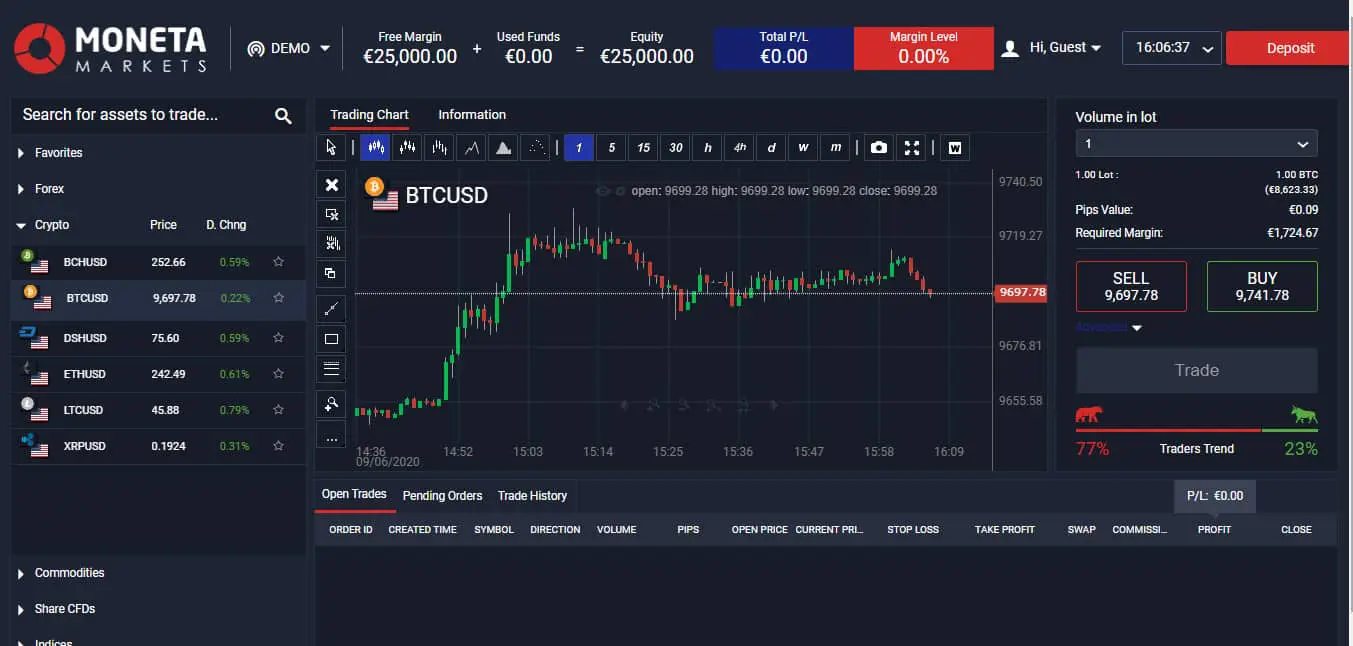Click the search magnifier icon
The image size is (1353, 646).
pyautogui.click(x=283, y=116)
